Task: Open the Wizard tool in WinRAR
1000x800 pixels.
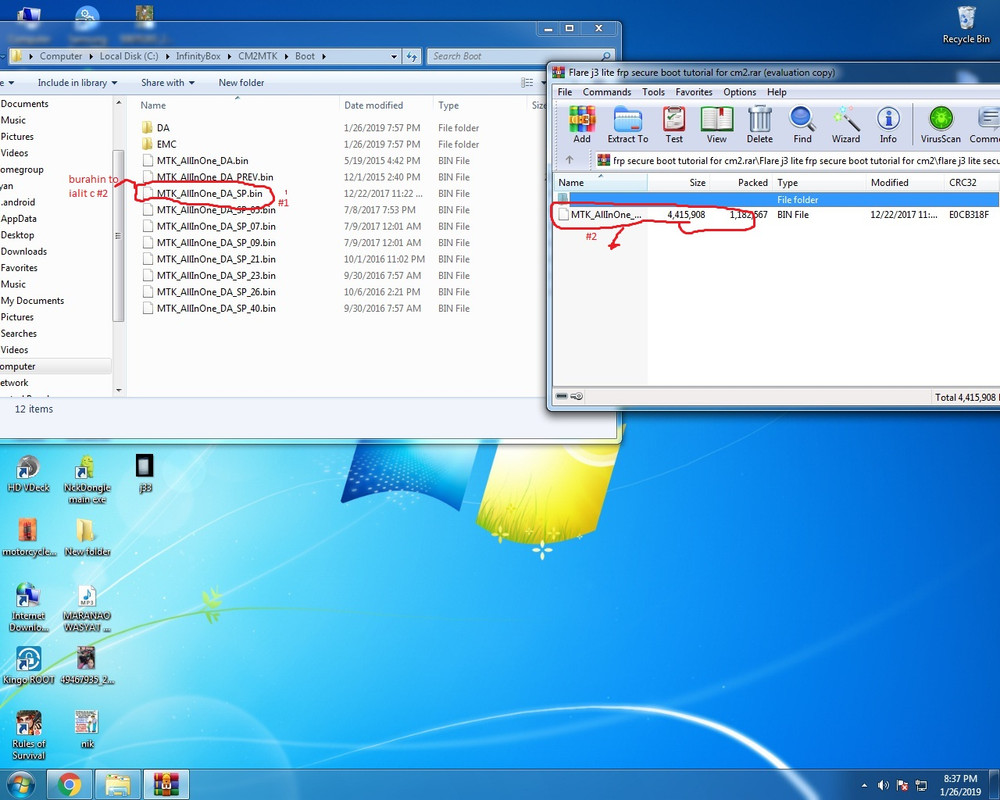Action: point(846,124)
